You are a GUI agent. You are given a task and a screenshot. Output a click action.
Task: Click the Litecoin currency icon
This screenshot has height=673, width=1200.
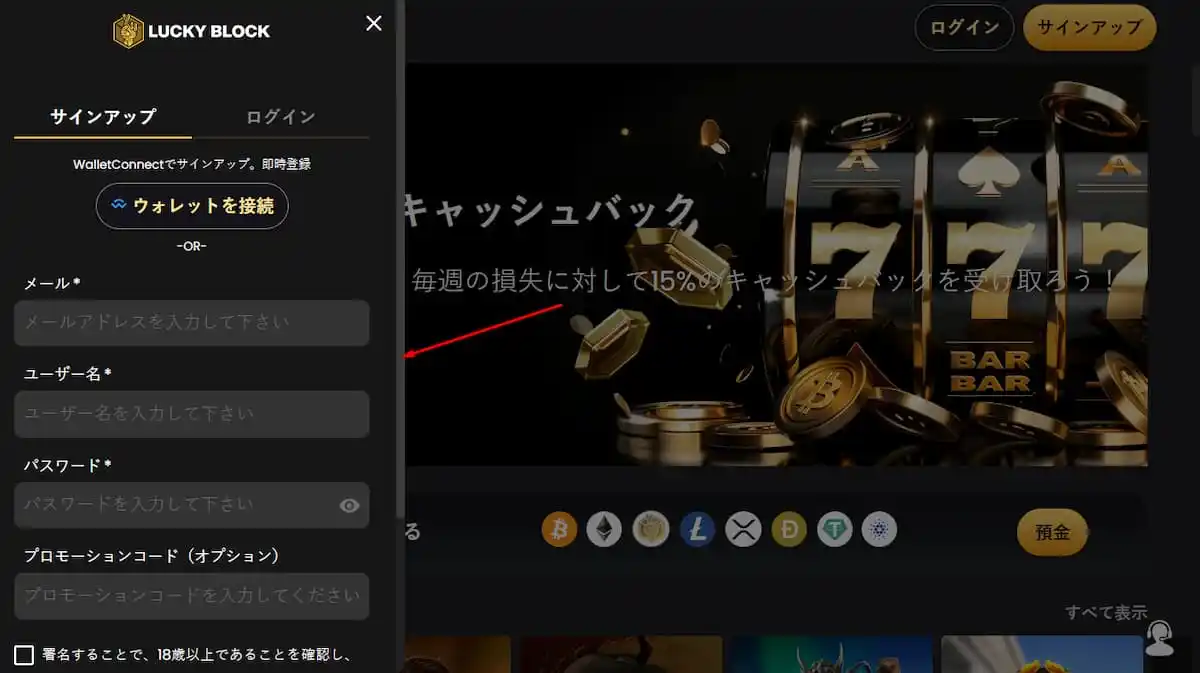(x=698, y=530)
